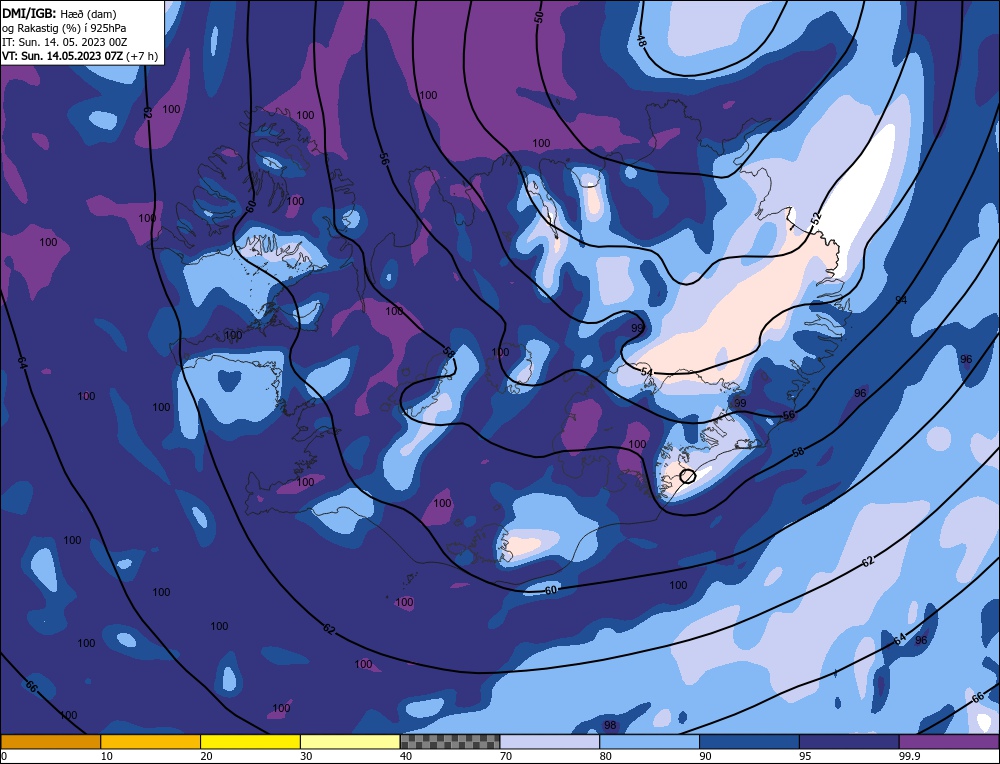Click the legend tick label "95"
The image size is (1000, 764).
805,756
